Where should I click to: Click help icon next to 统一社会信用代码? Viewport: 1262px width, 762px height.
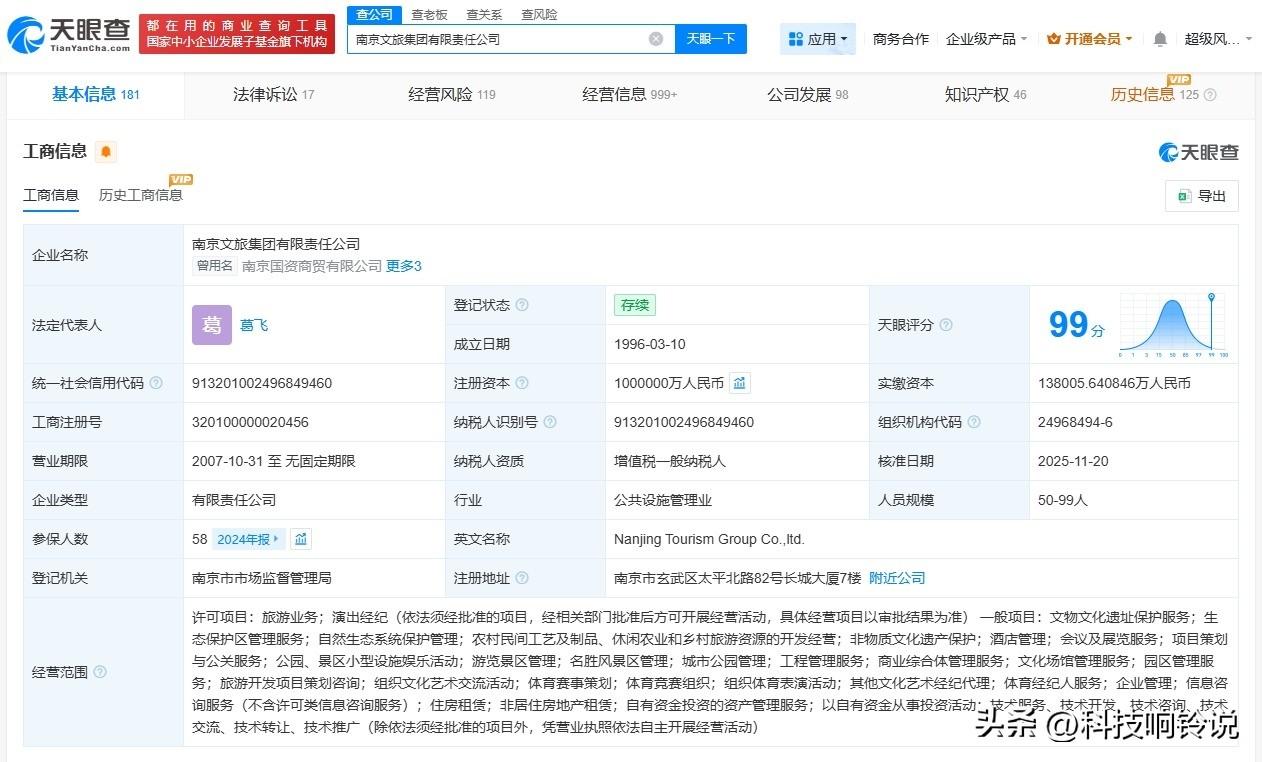coord(156,383)
